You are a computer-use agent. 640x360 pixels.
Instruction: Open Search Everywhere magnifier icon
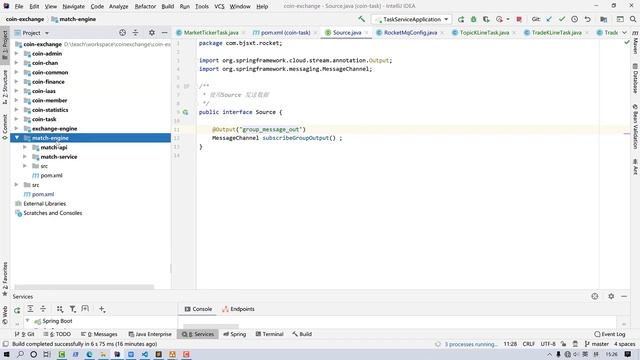[x=633, y=19]
